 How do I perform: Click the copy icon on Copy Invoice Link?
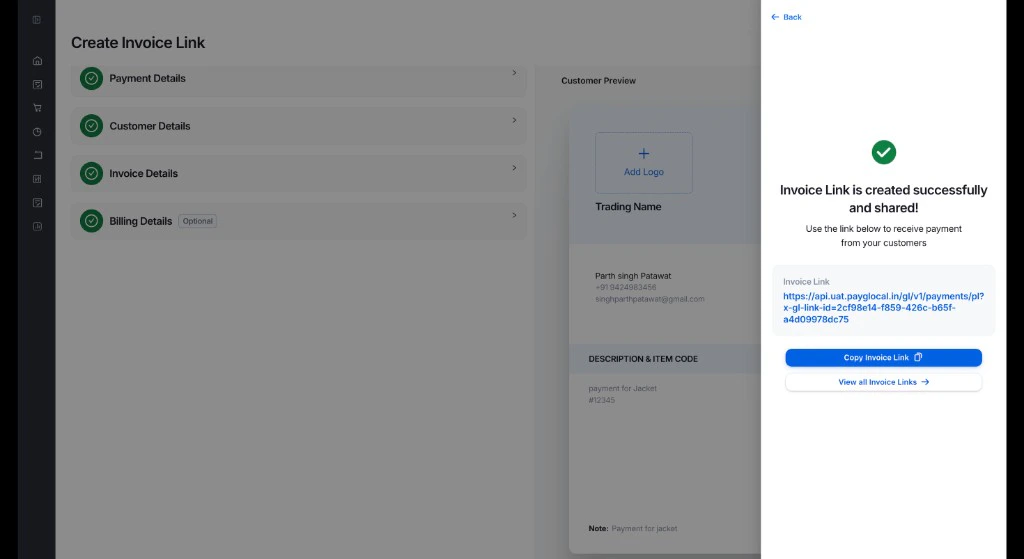coord(918,357)
